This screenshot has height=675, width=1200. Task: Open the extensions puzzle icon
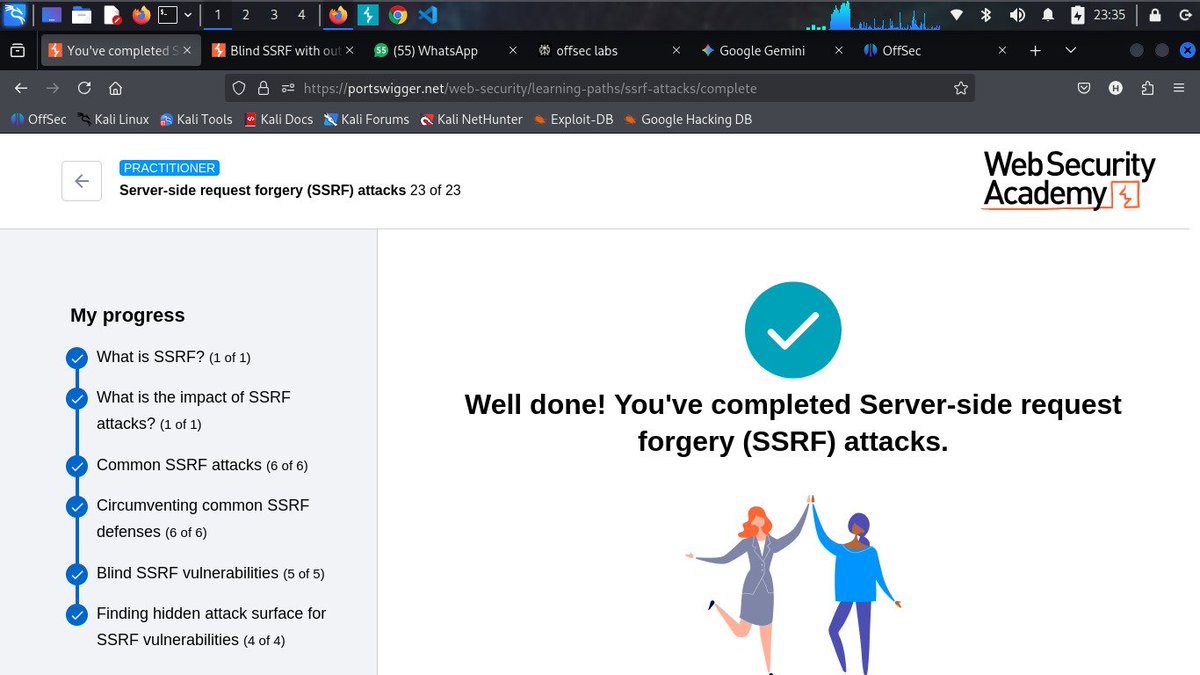[1147, 88]
